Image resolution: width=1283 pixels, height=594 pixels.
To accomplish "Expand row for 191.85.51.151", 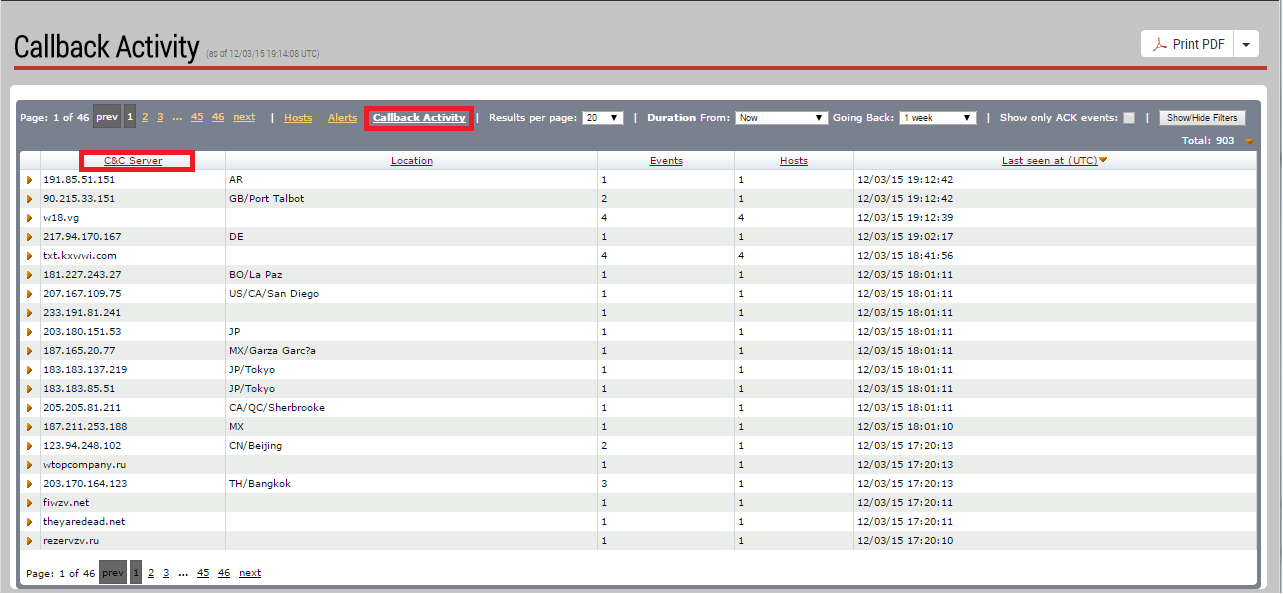I will click(30, 180).
